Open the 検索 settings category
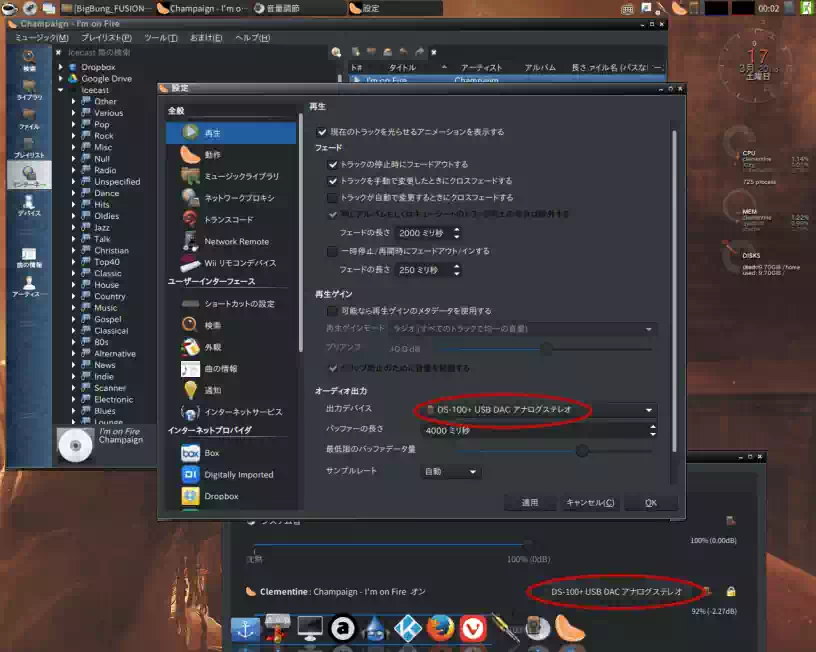816x652 pixels. click(231, 325)
